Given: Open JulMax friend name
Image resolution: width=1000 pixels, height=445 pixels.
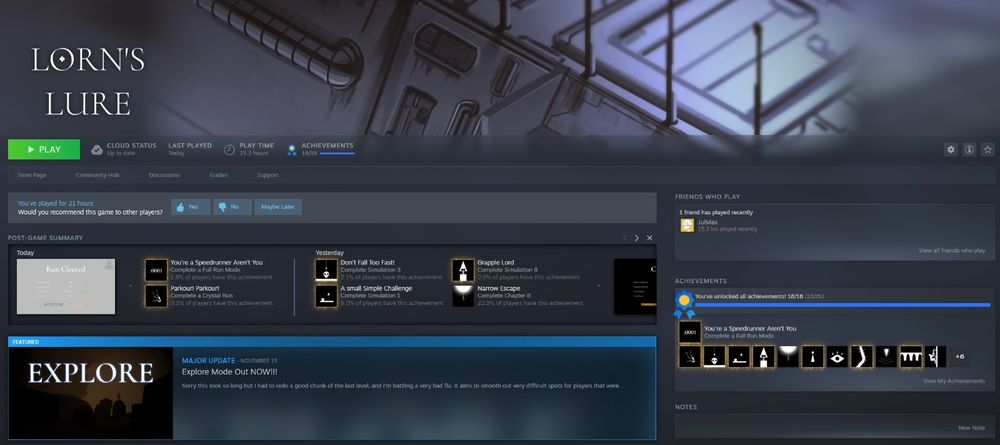Looking at the screenshot, I should (708, 222).
